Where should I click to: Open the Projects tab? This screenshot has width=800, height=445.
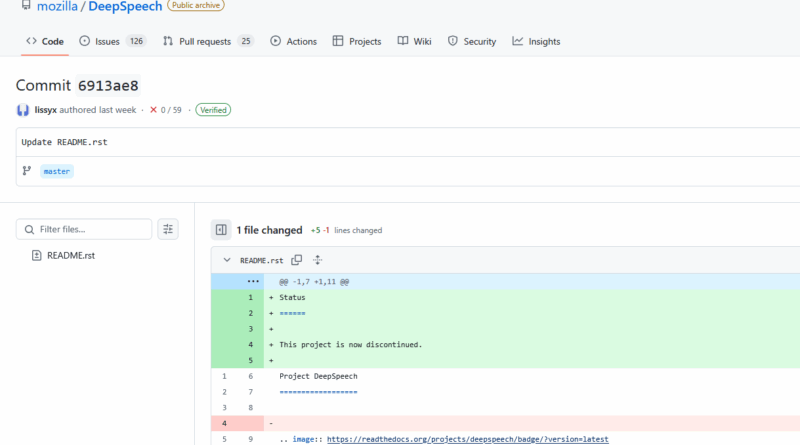coord(357,41)
